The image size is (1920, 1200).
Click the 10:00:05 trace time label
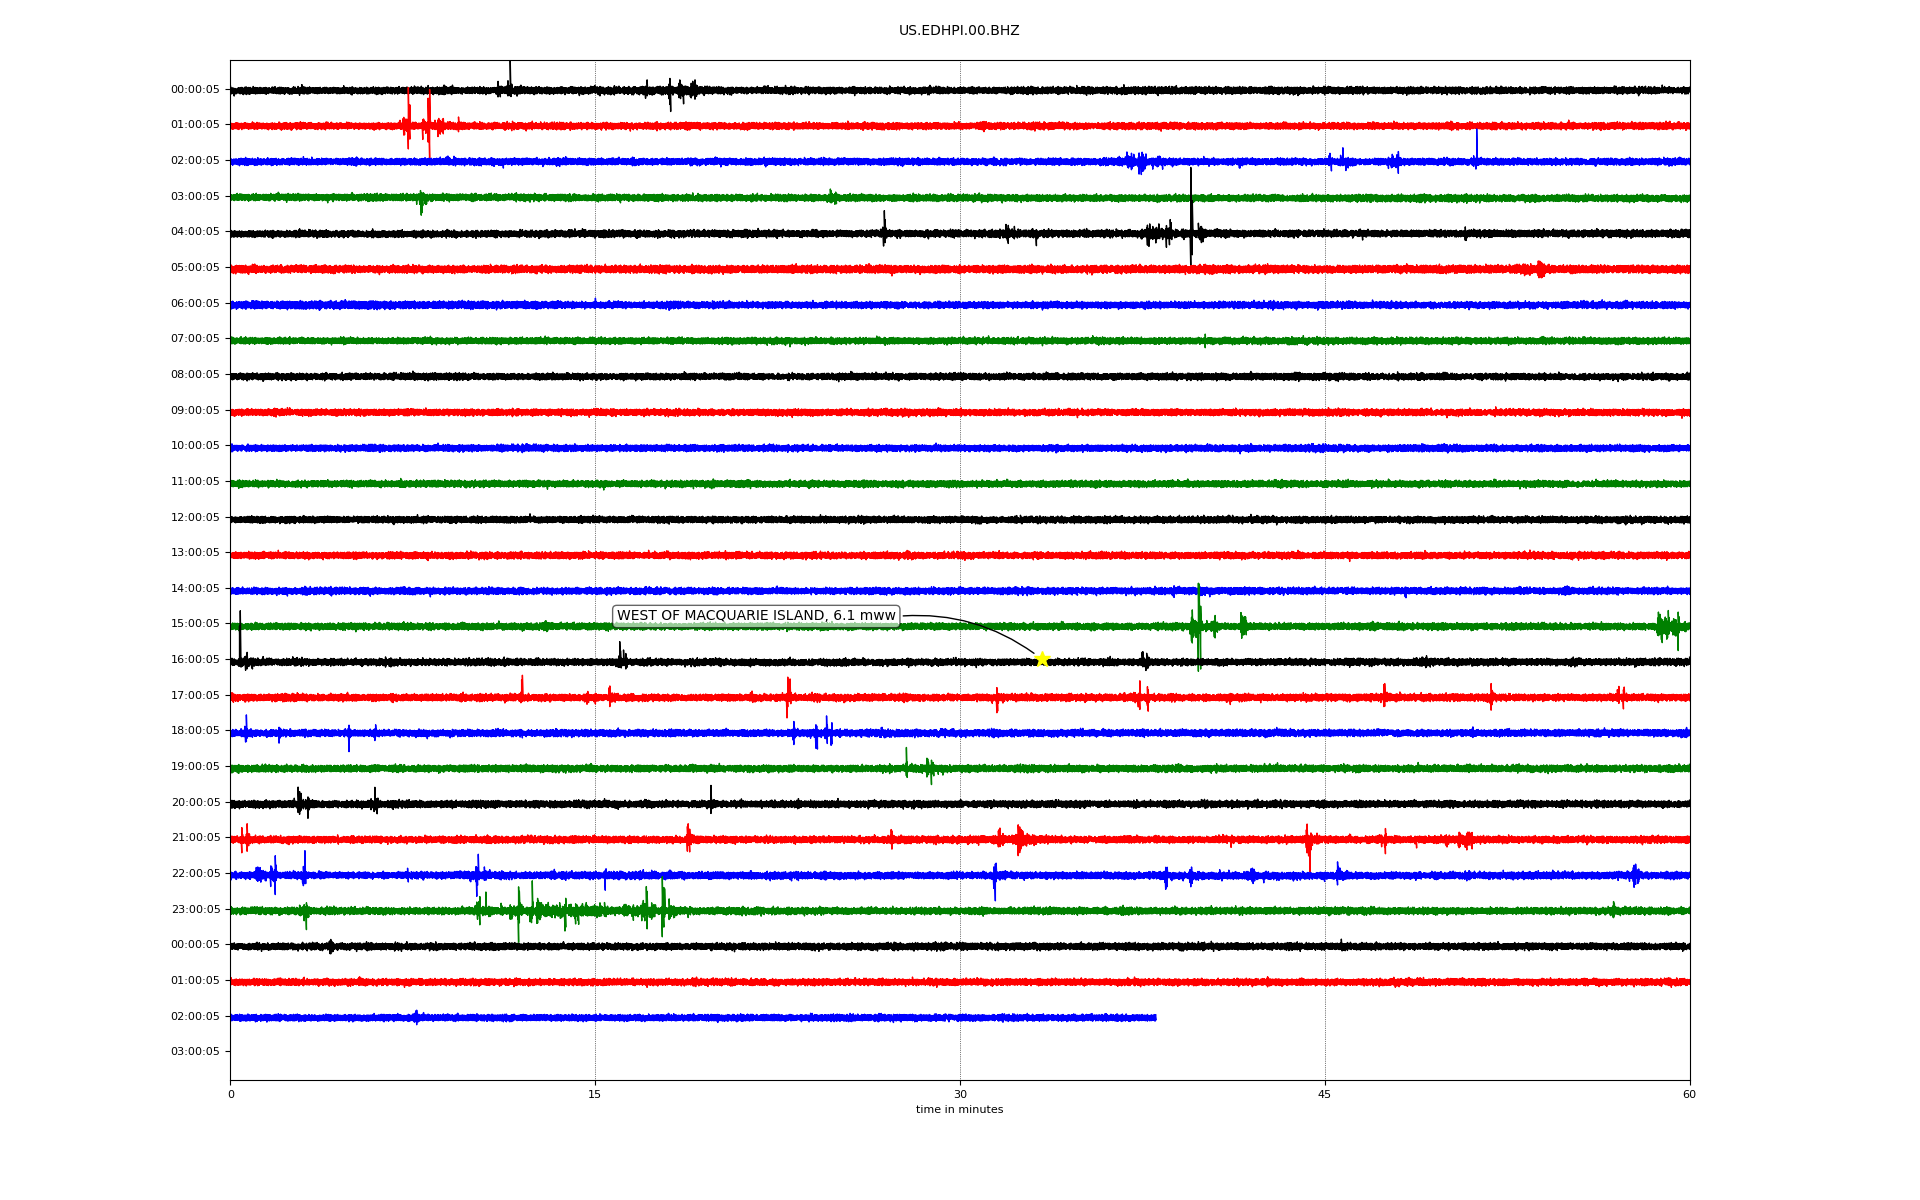(195, 446)
